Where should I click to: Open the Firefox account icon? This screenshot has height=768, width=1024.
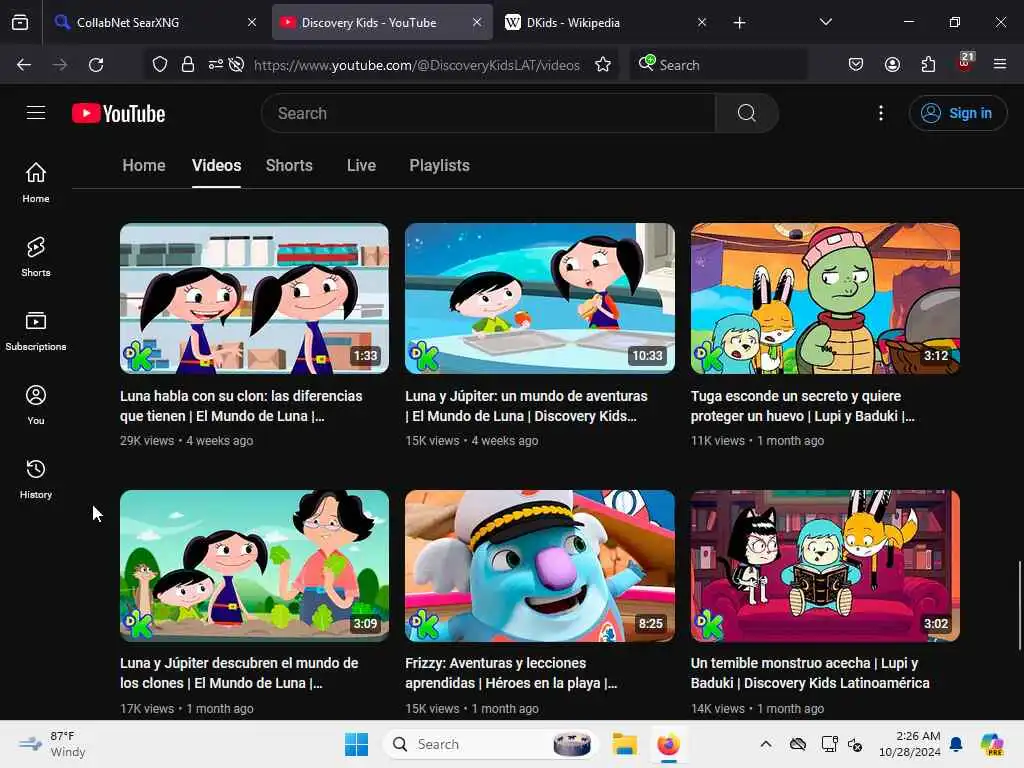point(892,65)
